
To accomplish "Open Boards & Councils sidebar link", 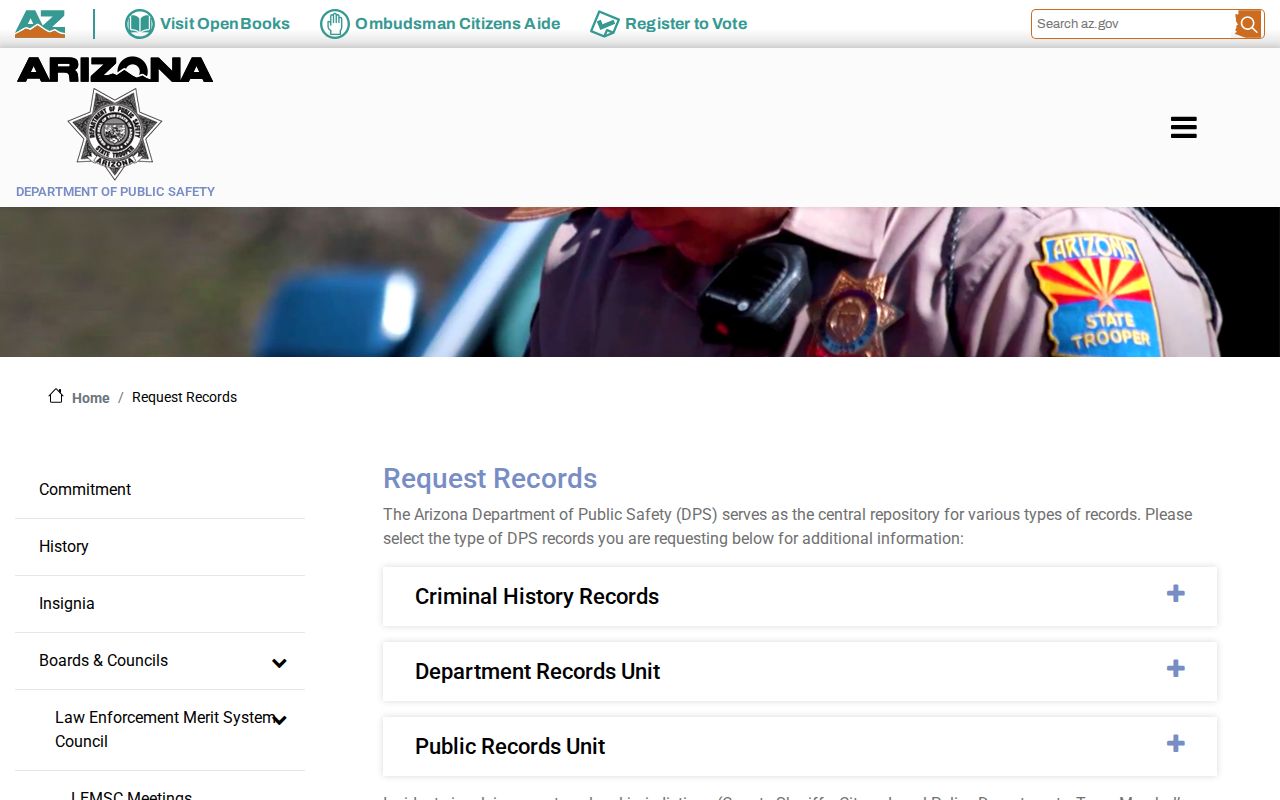I will click(x=104, y=660).
